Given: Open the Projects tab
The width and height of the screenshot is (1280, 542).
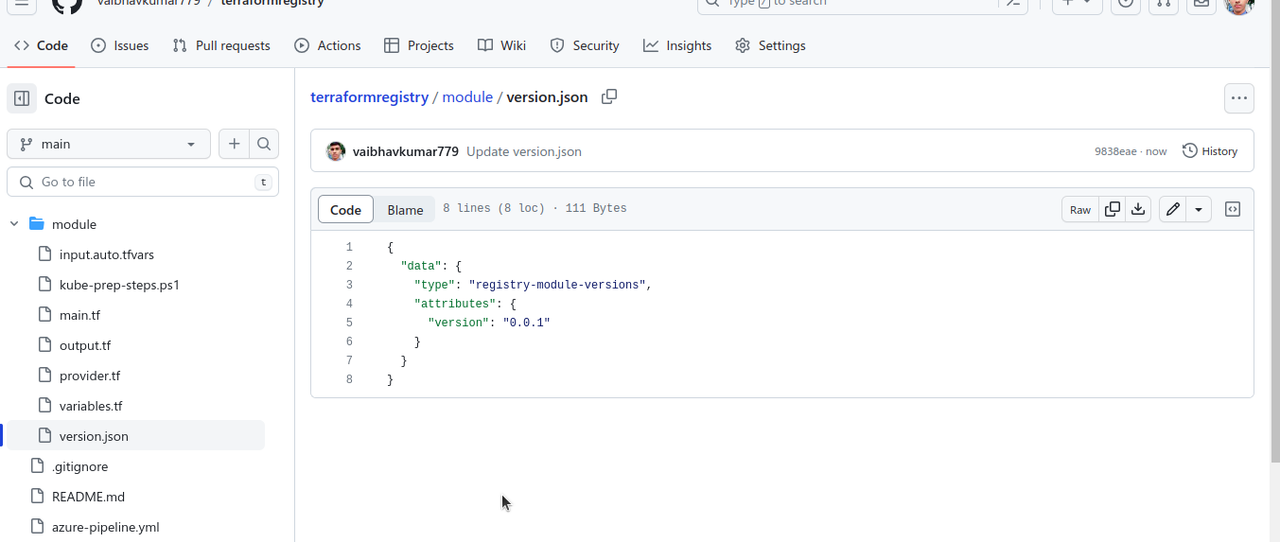Looking at the screenshot, I should 419,46.
